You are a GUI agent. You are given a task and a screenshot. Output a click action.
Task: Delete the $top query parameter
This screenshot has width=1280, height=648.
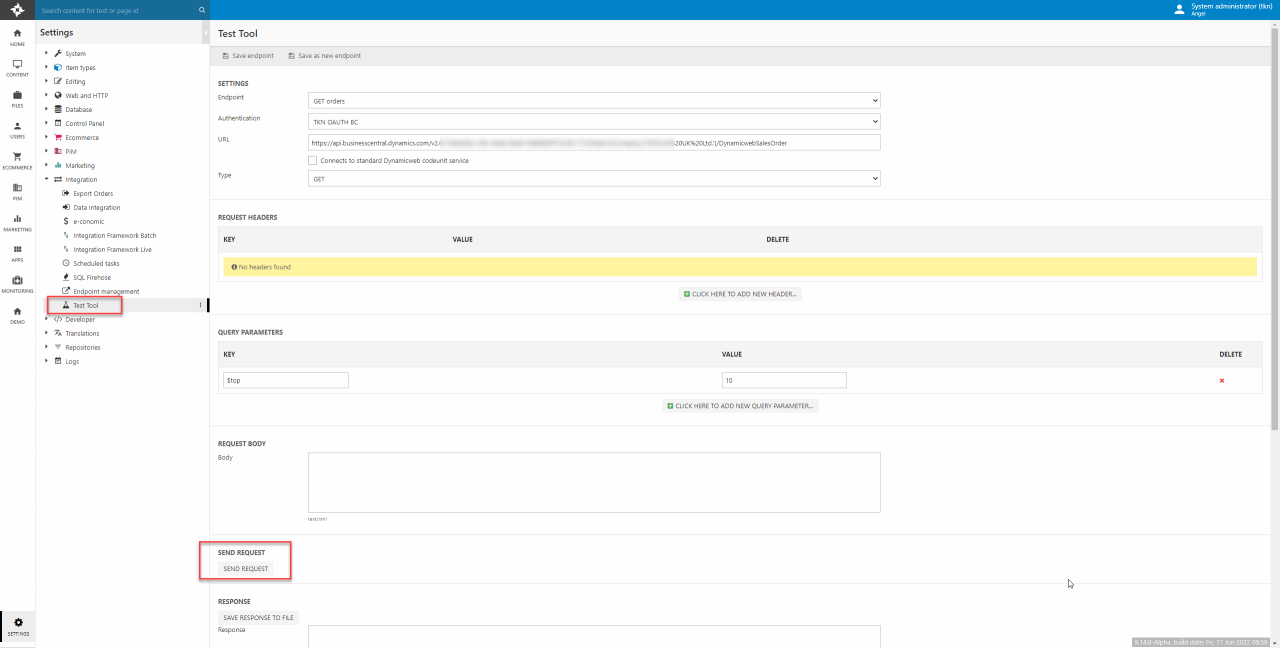1221,380
